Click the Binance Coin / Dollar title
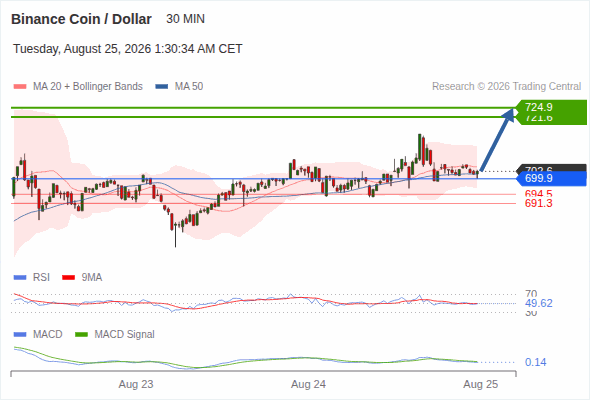This screenshot has width=590, height=400. [81, 19]
